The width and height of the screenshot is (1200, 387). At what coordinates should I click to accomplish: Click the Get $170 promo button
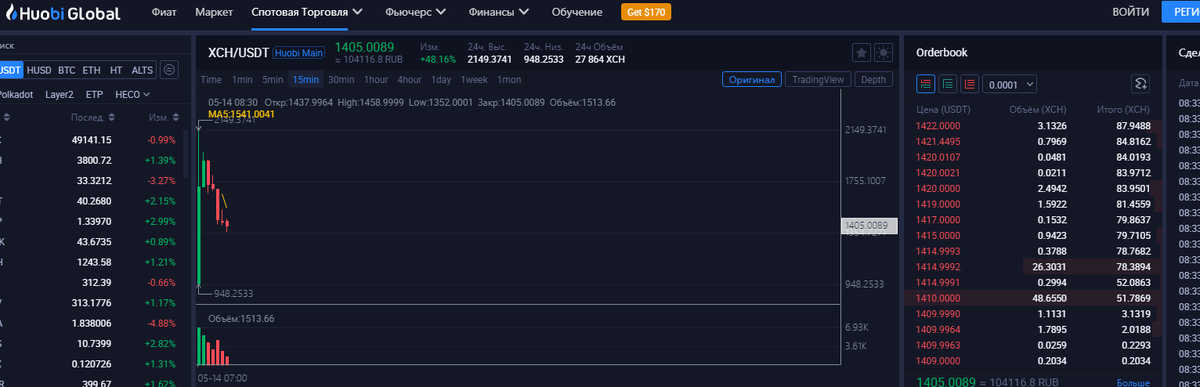pos(646,13)
